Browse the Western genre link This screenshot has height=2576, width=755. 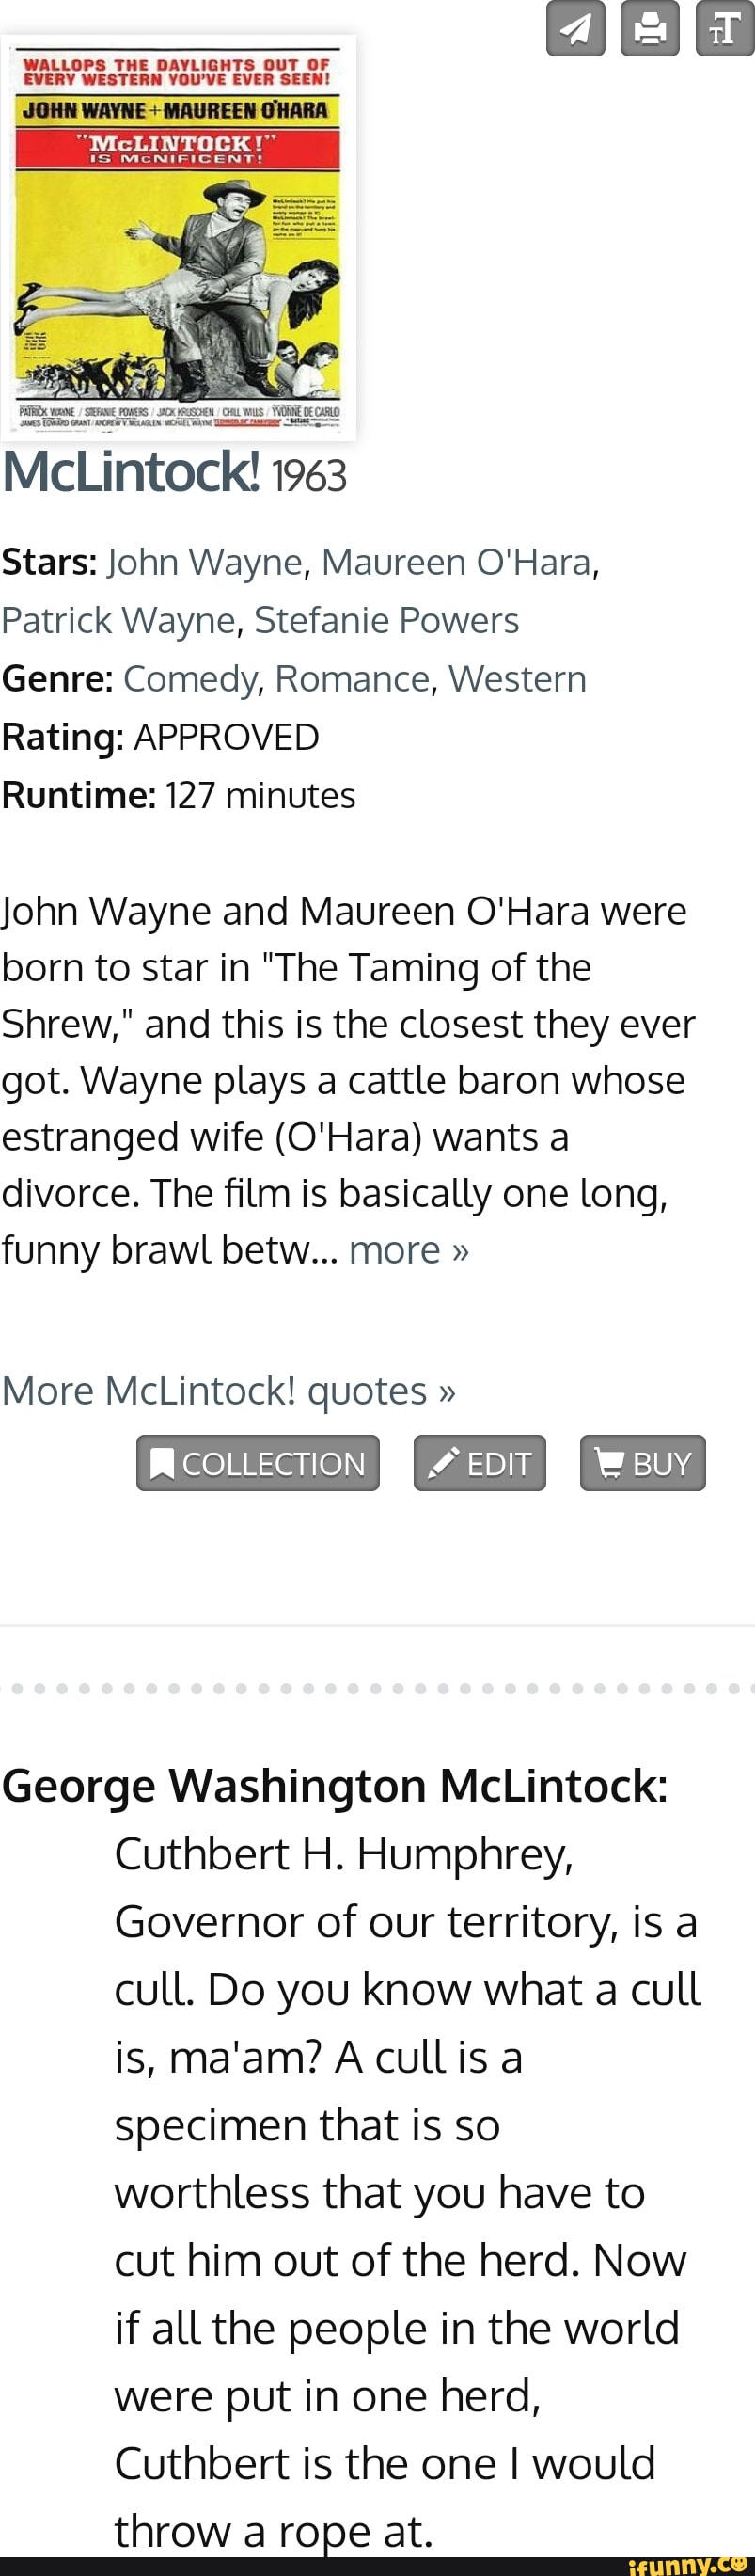pos(517,679)
